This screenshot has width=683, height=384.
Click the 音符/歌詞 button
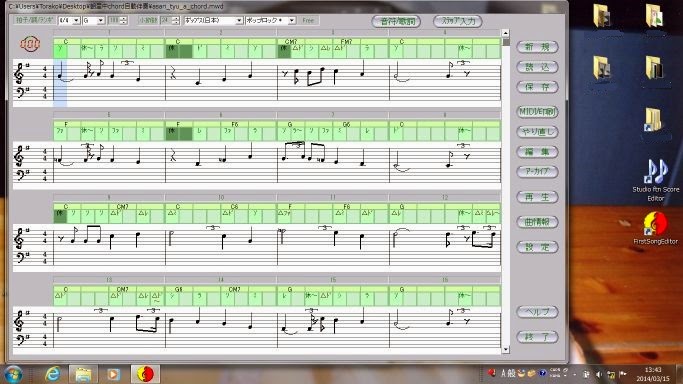click(x=396, y=21)
